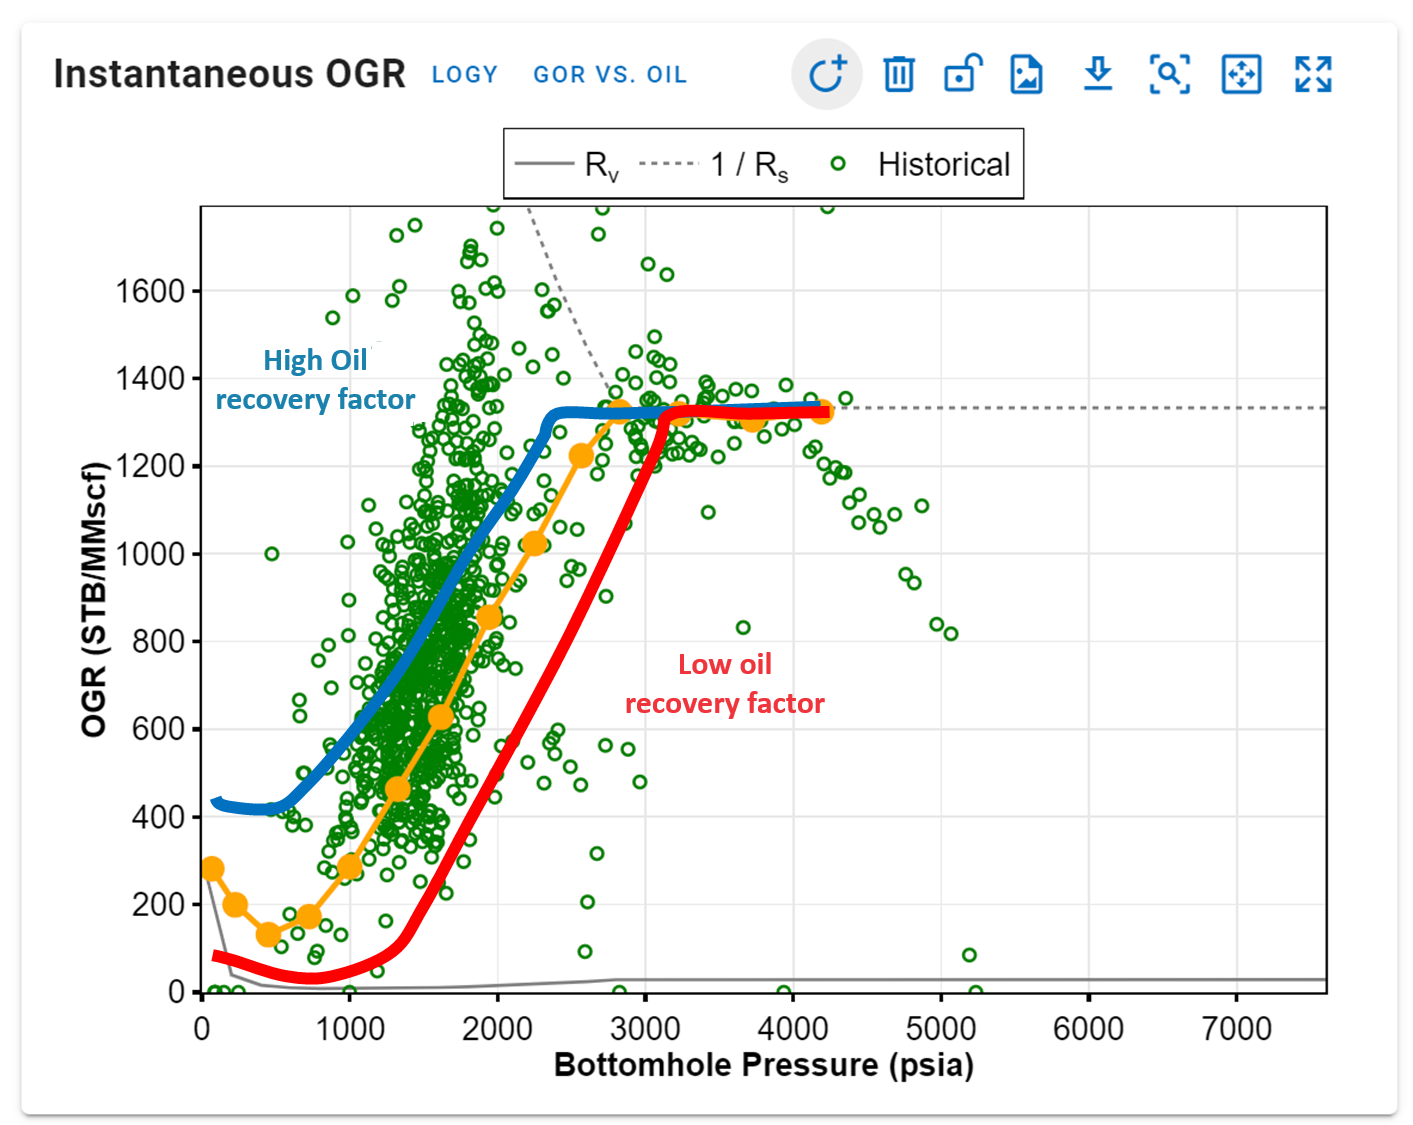Click the 3000 x-axis tick label
The height and width of the screenshot is (1125, 1413).
[x=645, y=1028]
